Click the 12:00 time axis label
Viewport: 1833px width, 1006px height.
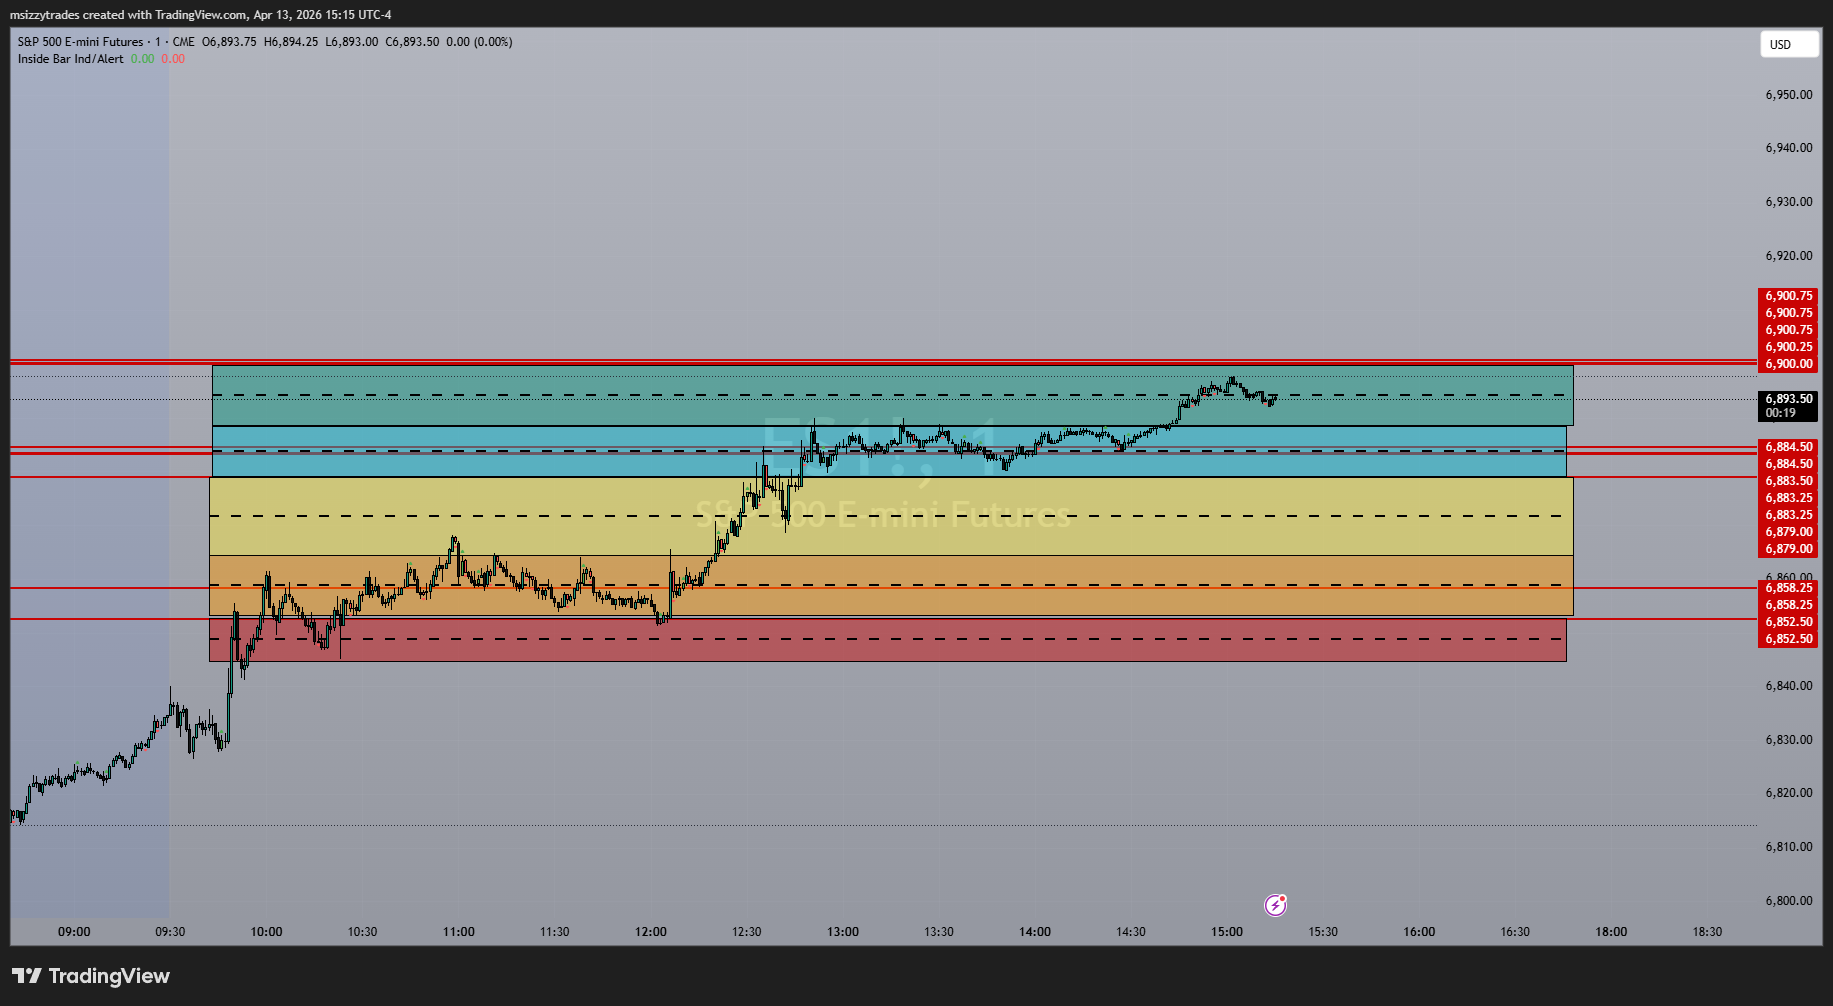coord(651,932)
